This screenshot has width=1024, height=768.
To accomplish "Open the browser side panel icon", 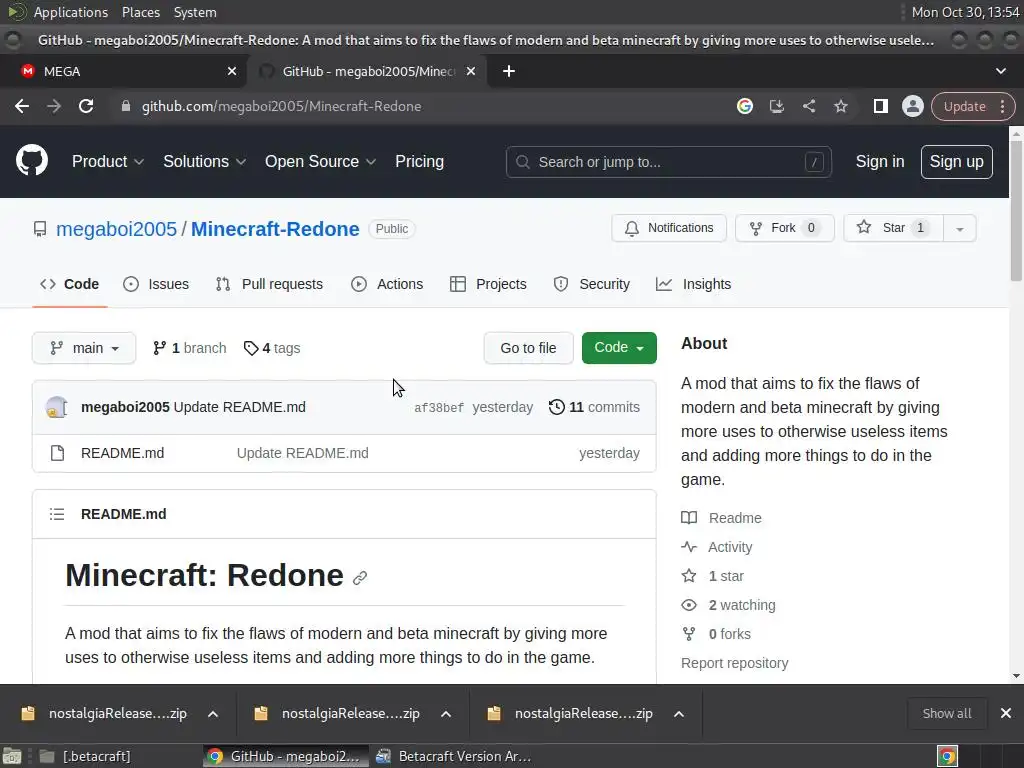I will [x=880, y=106].
